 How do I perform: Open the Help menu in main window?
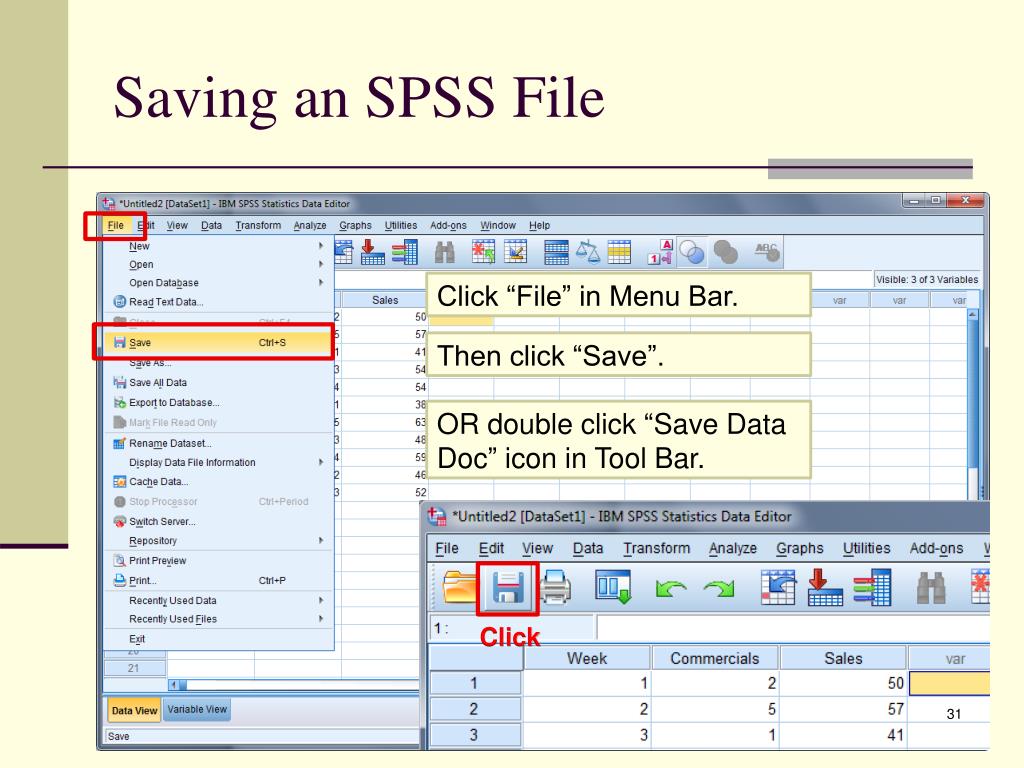pyautogui.click(x=539, y=225)
